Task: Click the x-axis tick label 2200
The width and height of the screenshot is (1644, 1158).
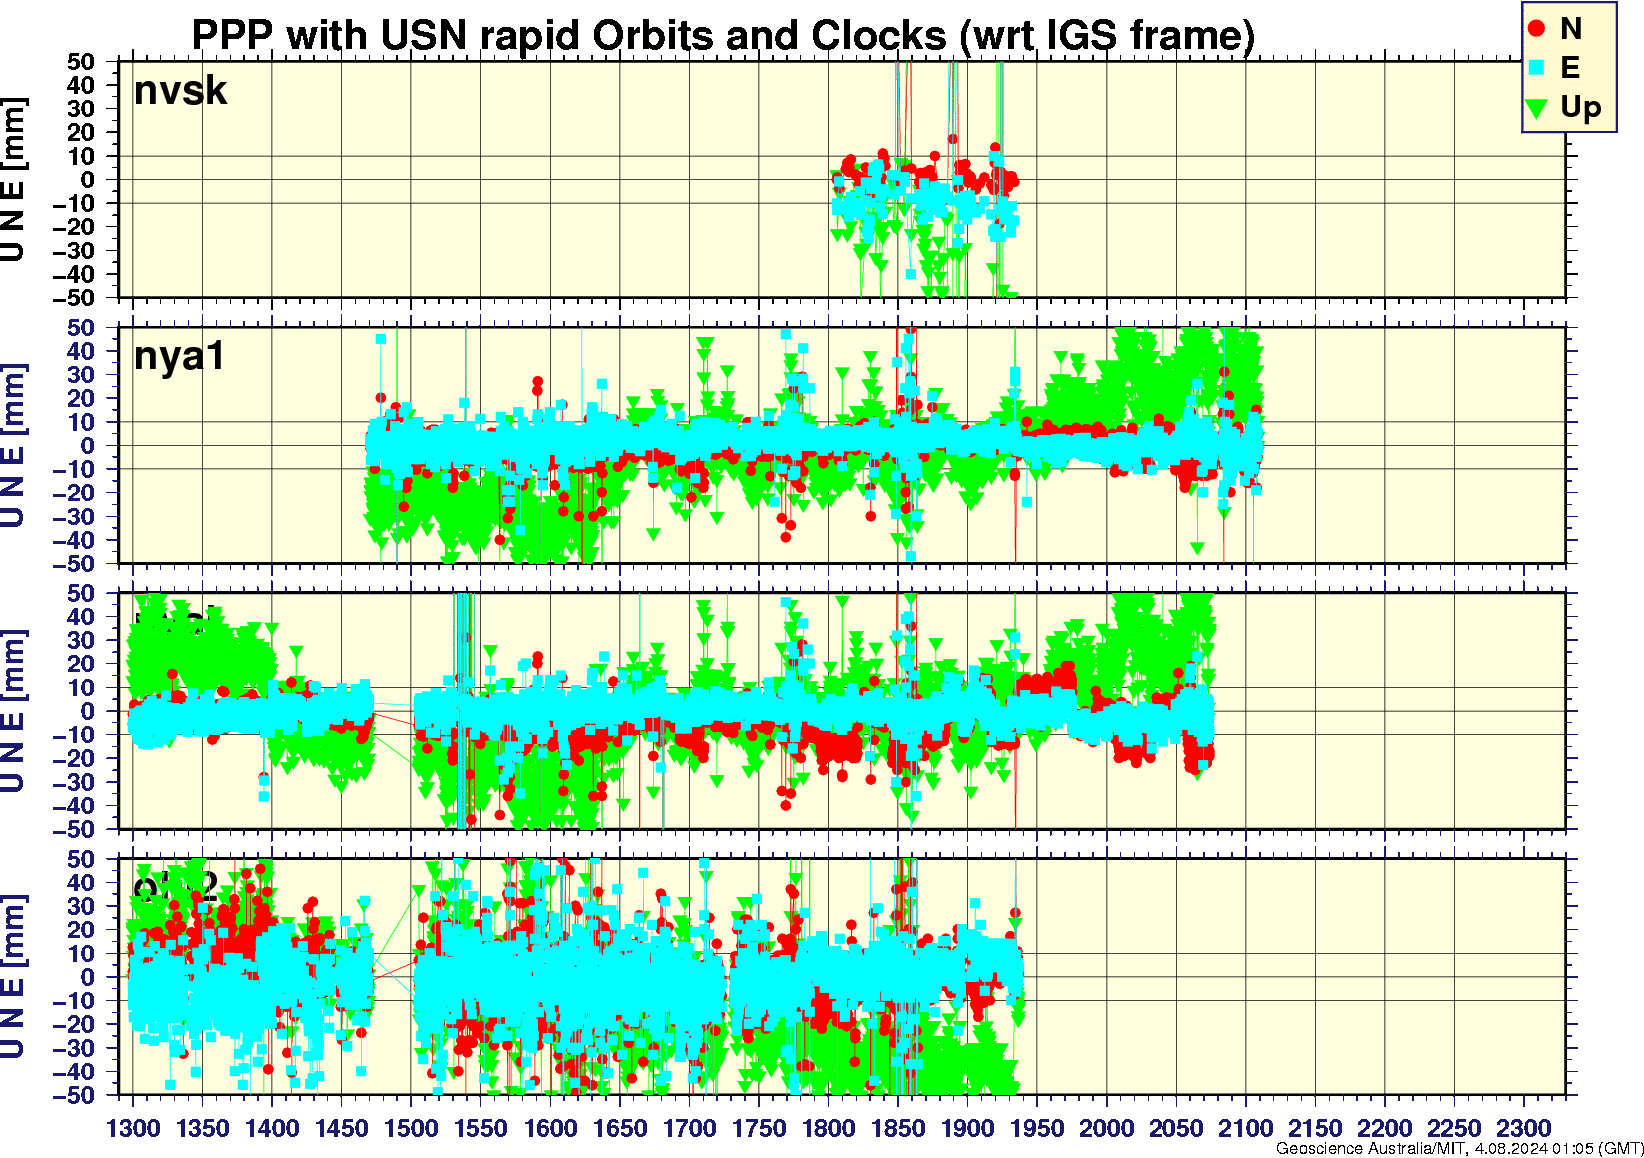Action: pos(1384,1128)
